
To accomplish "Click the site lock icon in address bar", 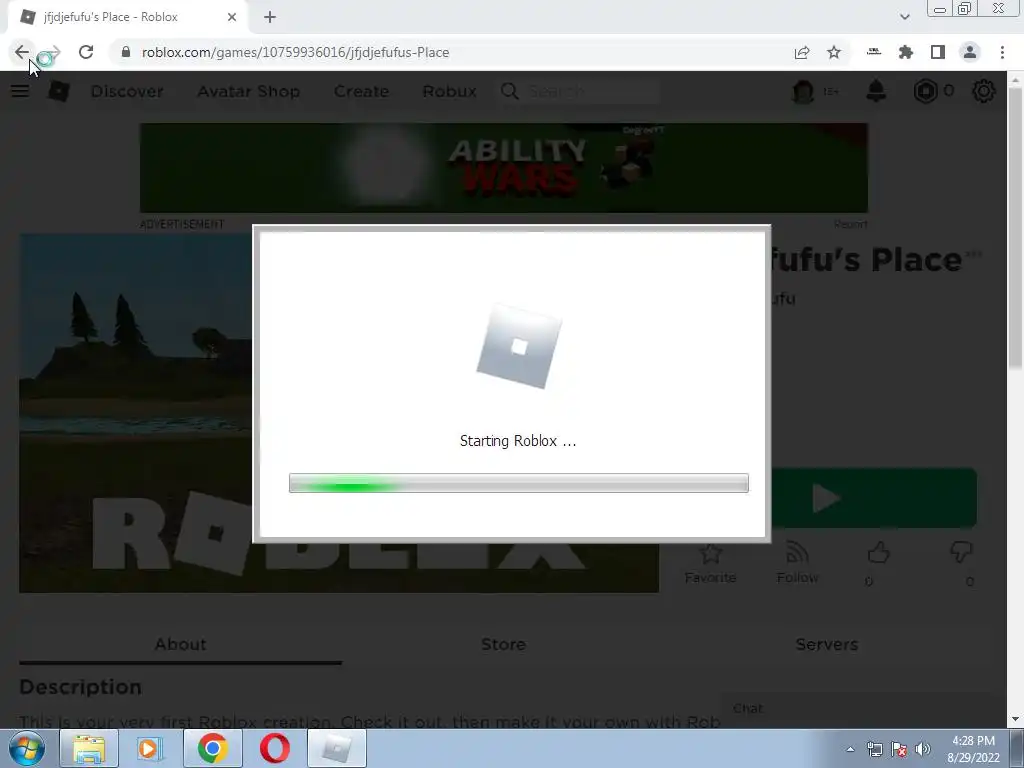I will coord(126,52).
